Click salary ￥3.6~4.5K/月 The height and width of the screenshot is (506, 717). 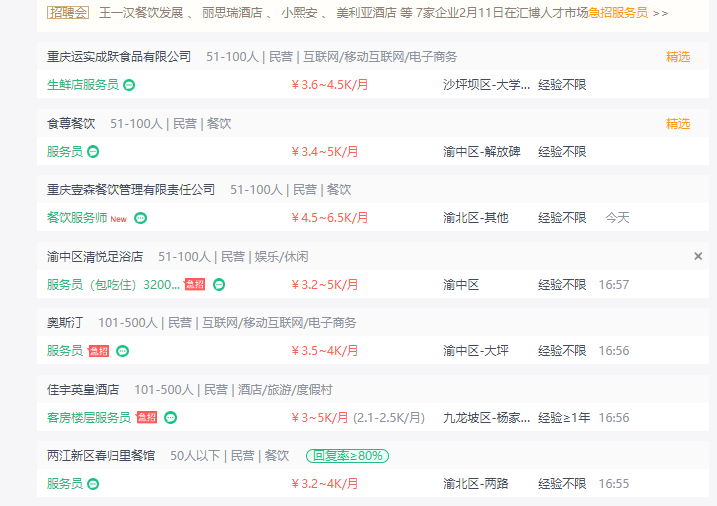point(330,85)
